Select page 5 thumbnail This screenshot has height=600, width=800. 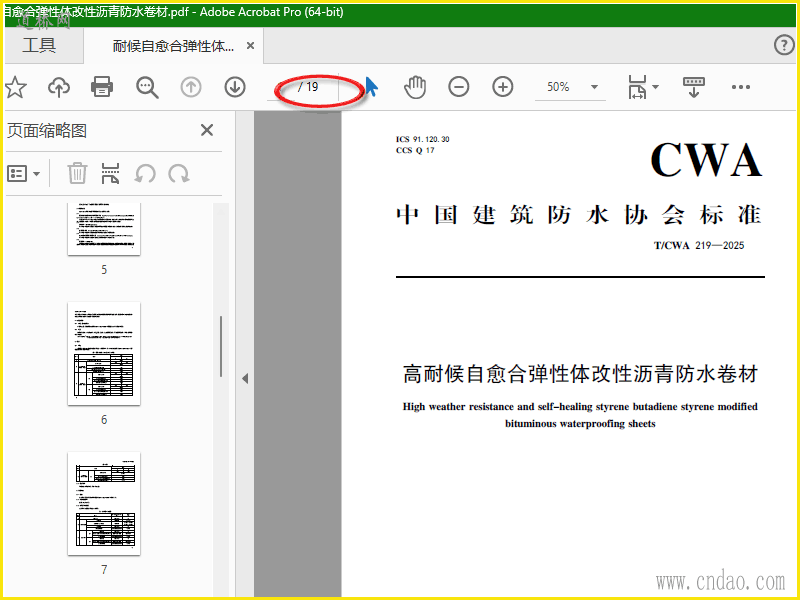click(x=104, y=229)
